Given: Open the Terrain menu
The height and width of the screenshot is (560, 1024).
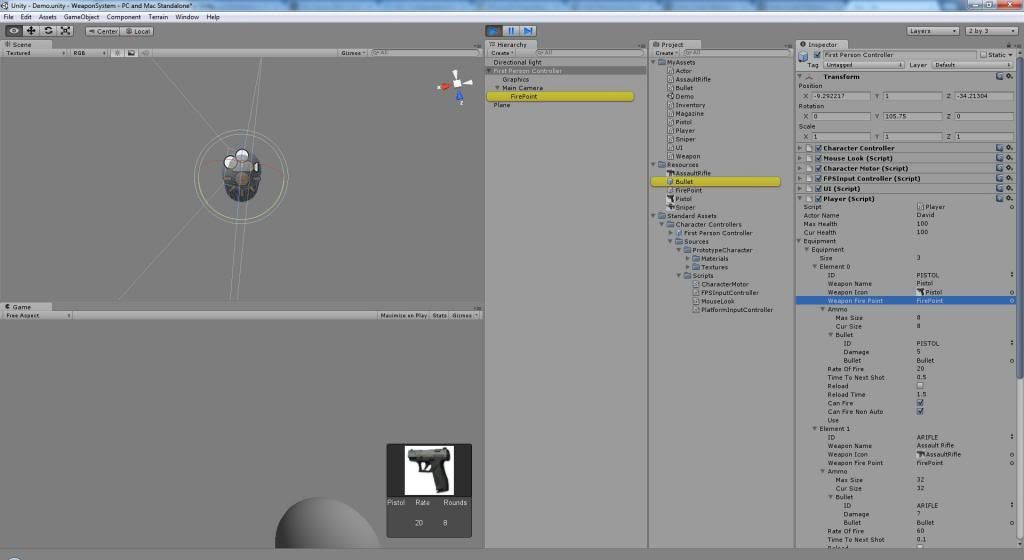Looking at the screenshot, I should [x=158, y=17].
